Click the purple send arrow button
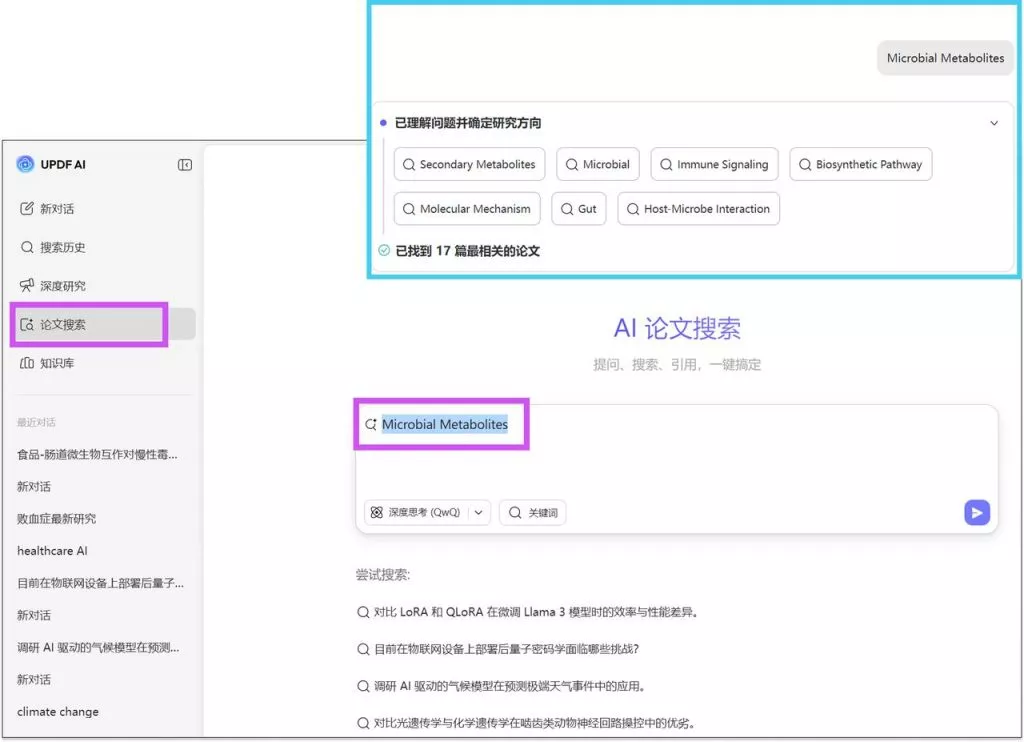 977,512
